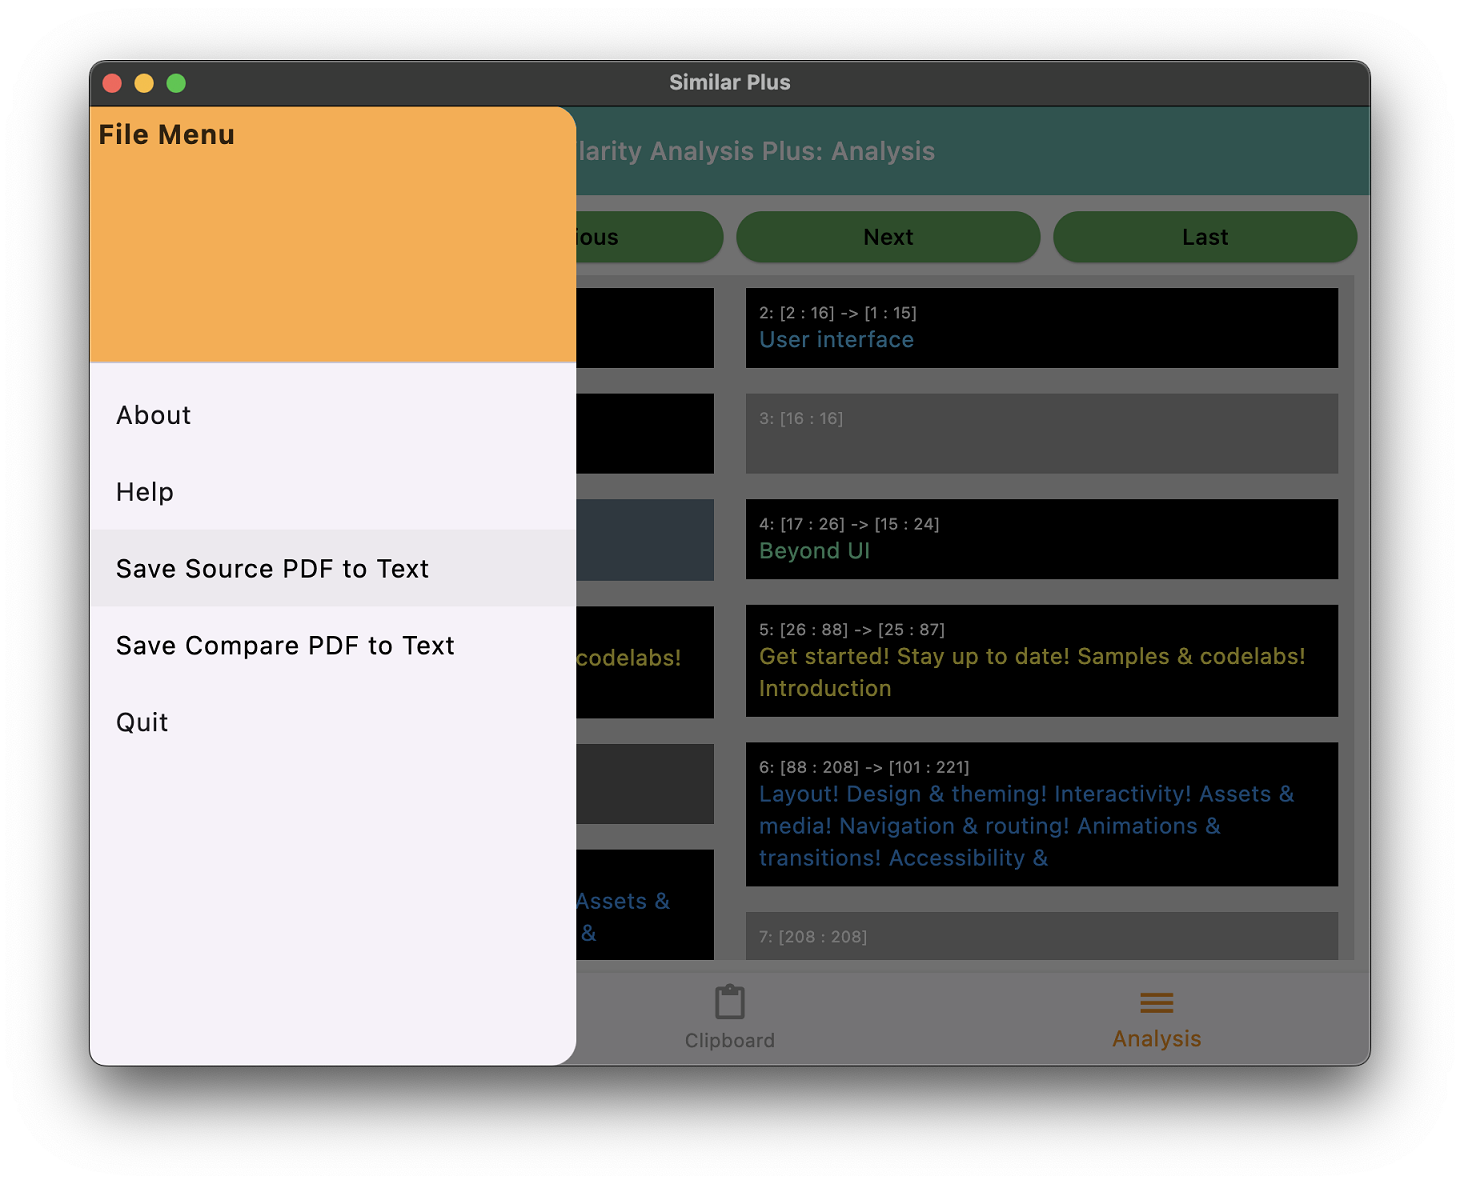
Task: Switch to the Clipboard tab label
Action: [730, 1040]
